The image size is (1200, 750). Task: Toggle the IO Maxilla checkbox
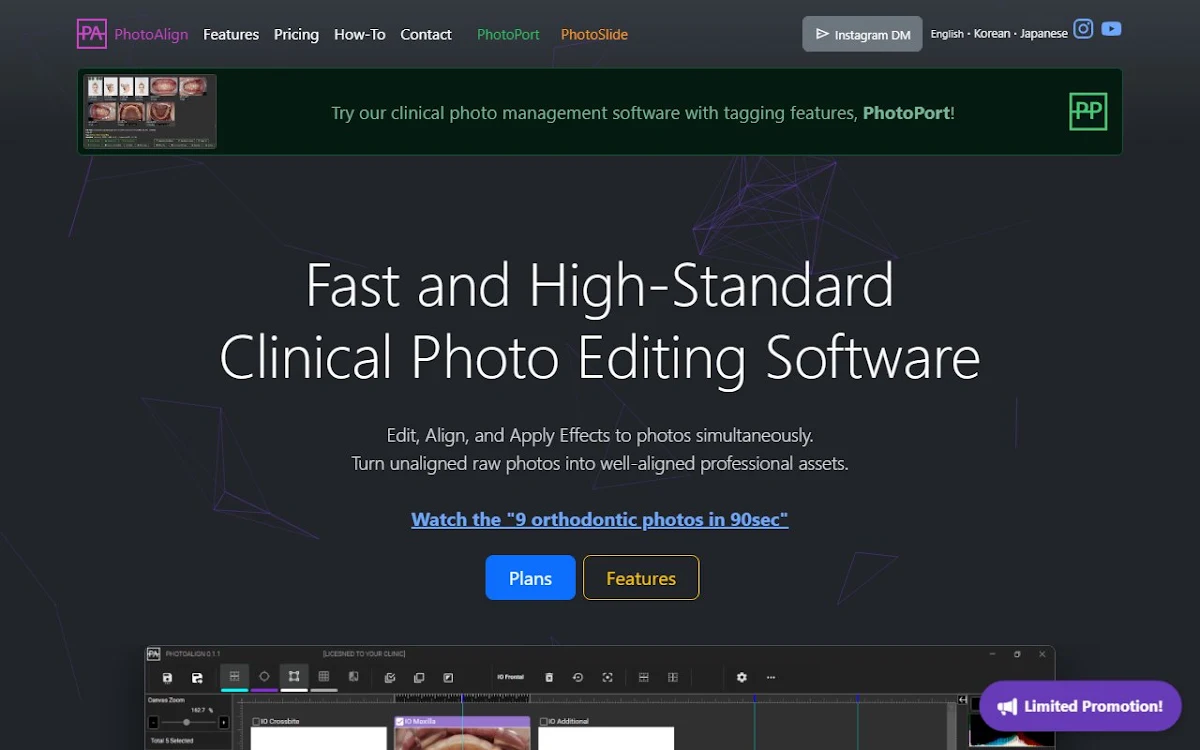(x=400, y=721)
